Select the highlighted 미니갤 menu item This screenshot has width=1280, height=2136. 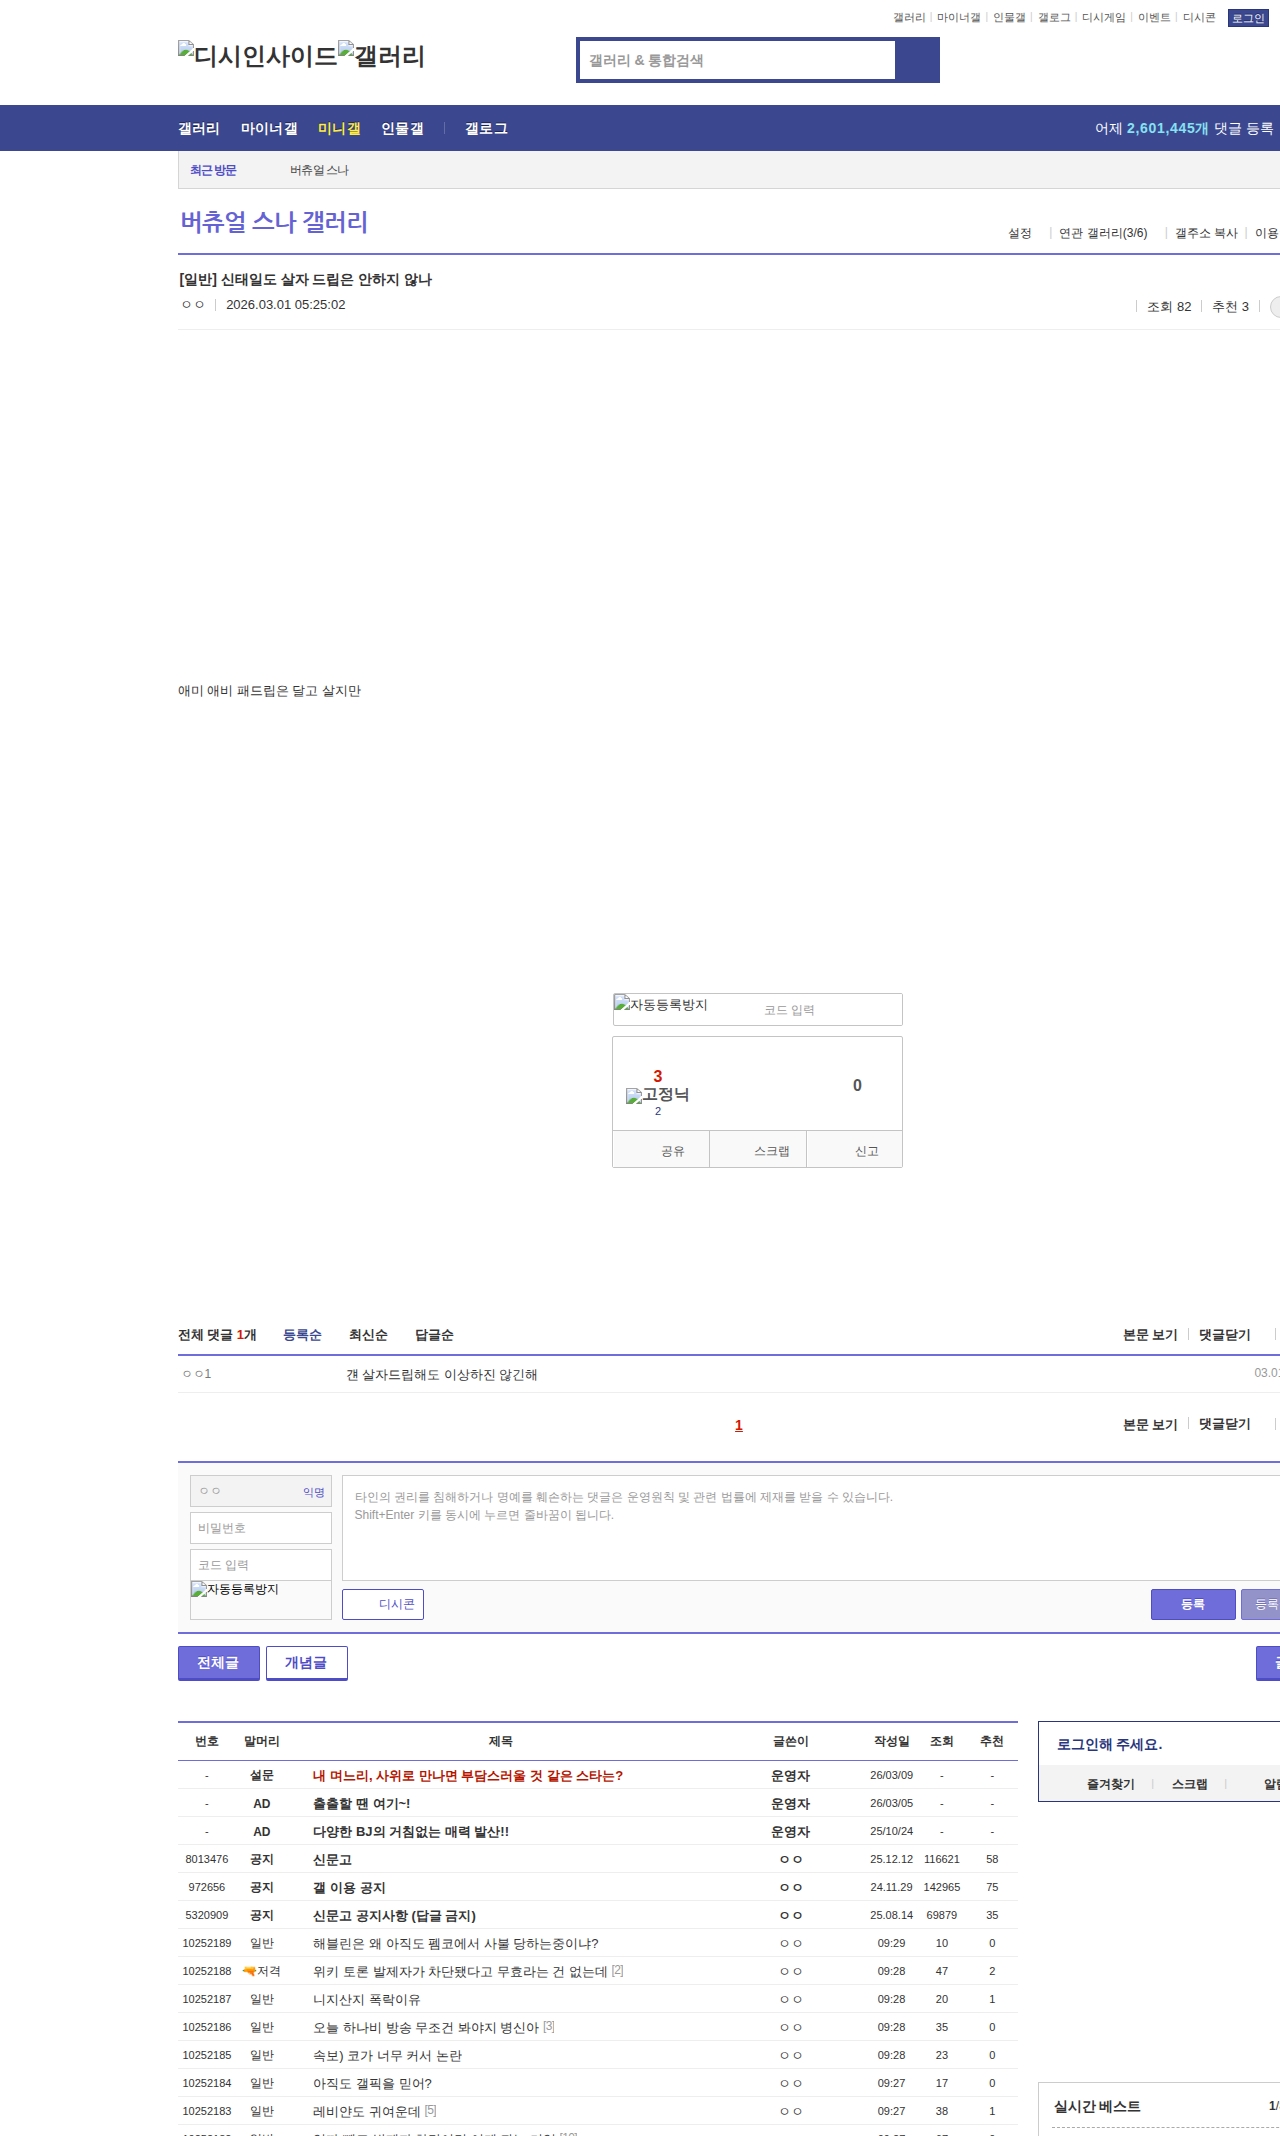tap(339, 128)
